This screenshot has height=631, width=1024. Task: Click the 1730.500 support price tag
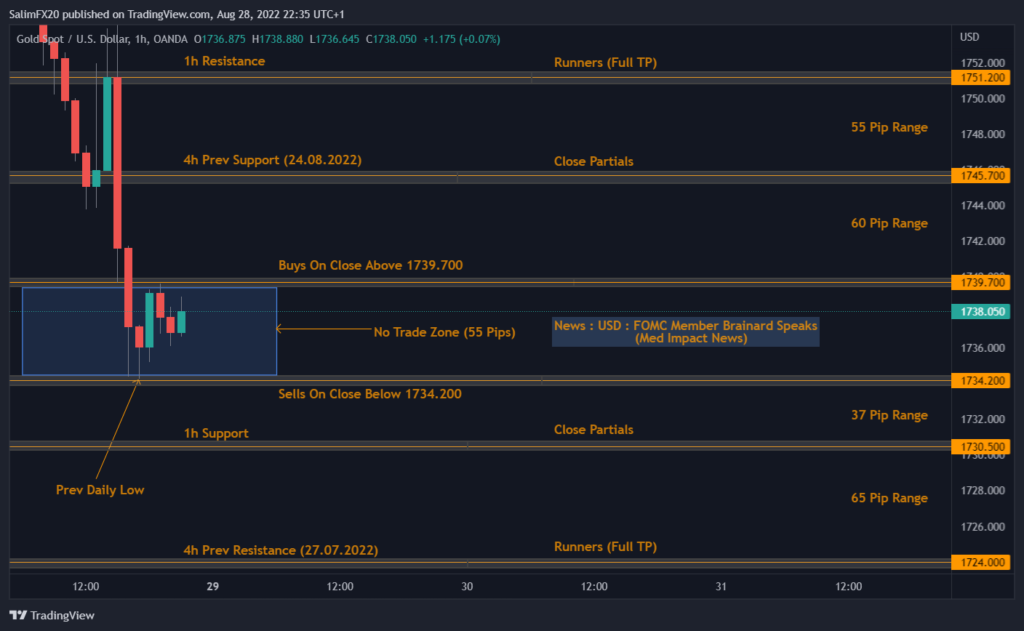pos(982,446)
